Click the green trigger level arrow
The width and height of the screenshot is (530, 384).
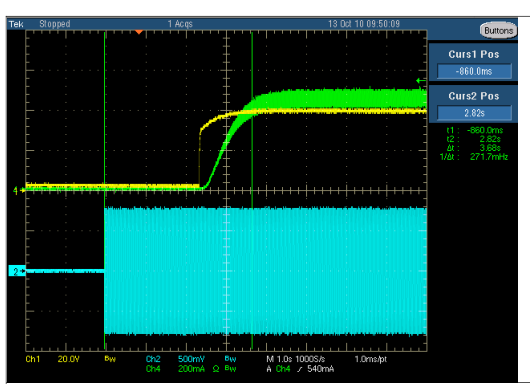tap(421, 80)
